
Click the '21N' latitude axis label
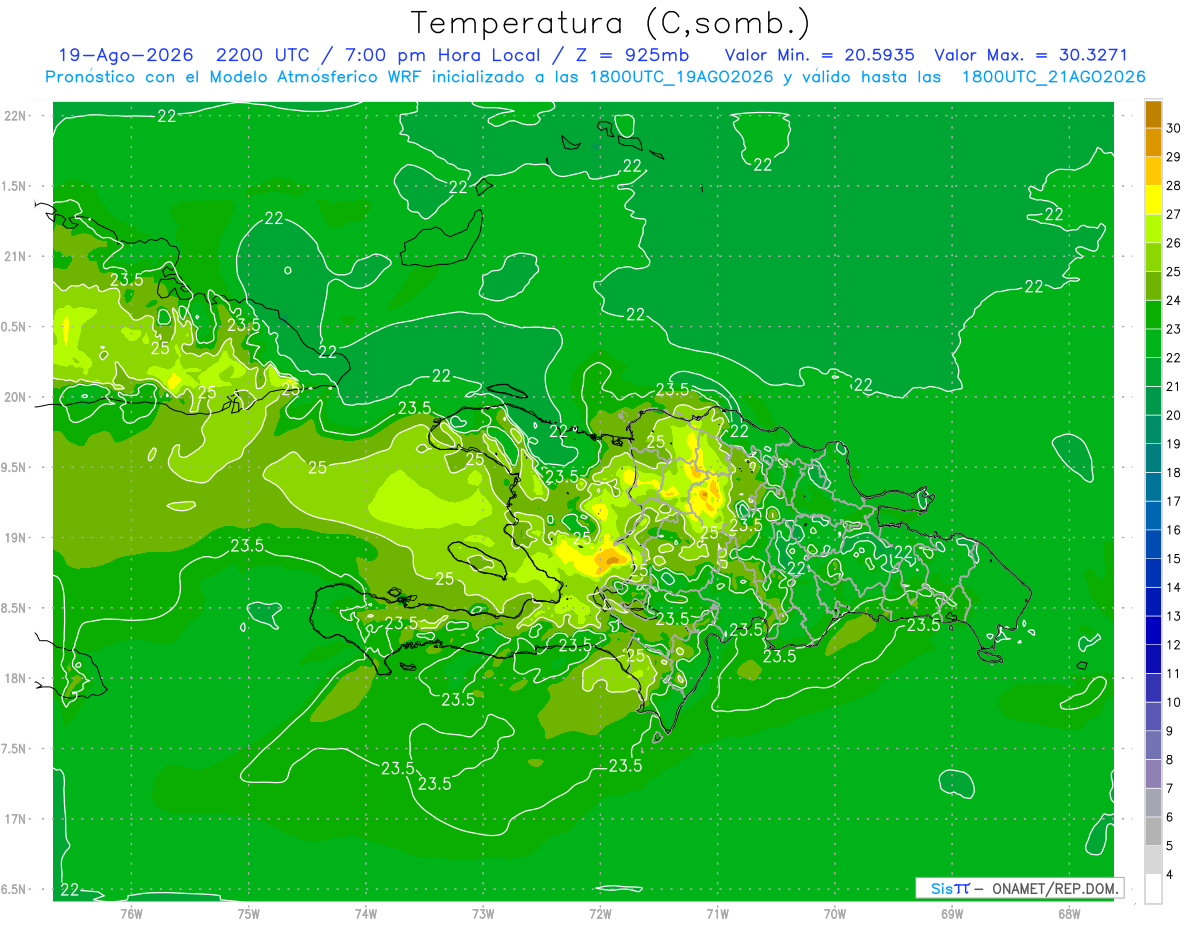pyautogui.click(x=15, y=257)
